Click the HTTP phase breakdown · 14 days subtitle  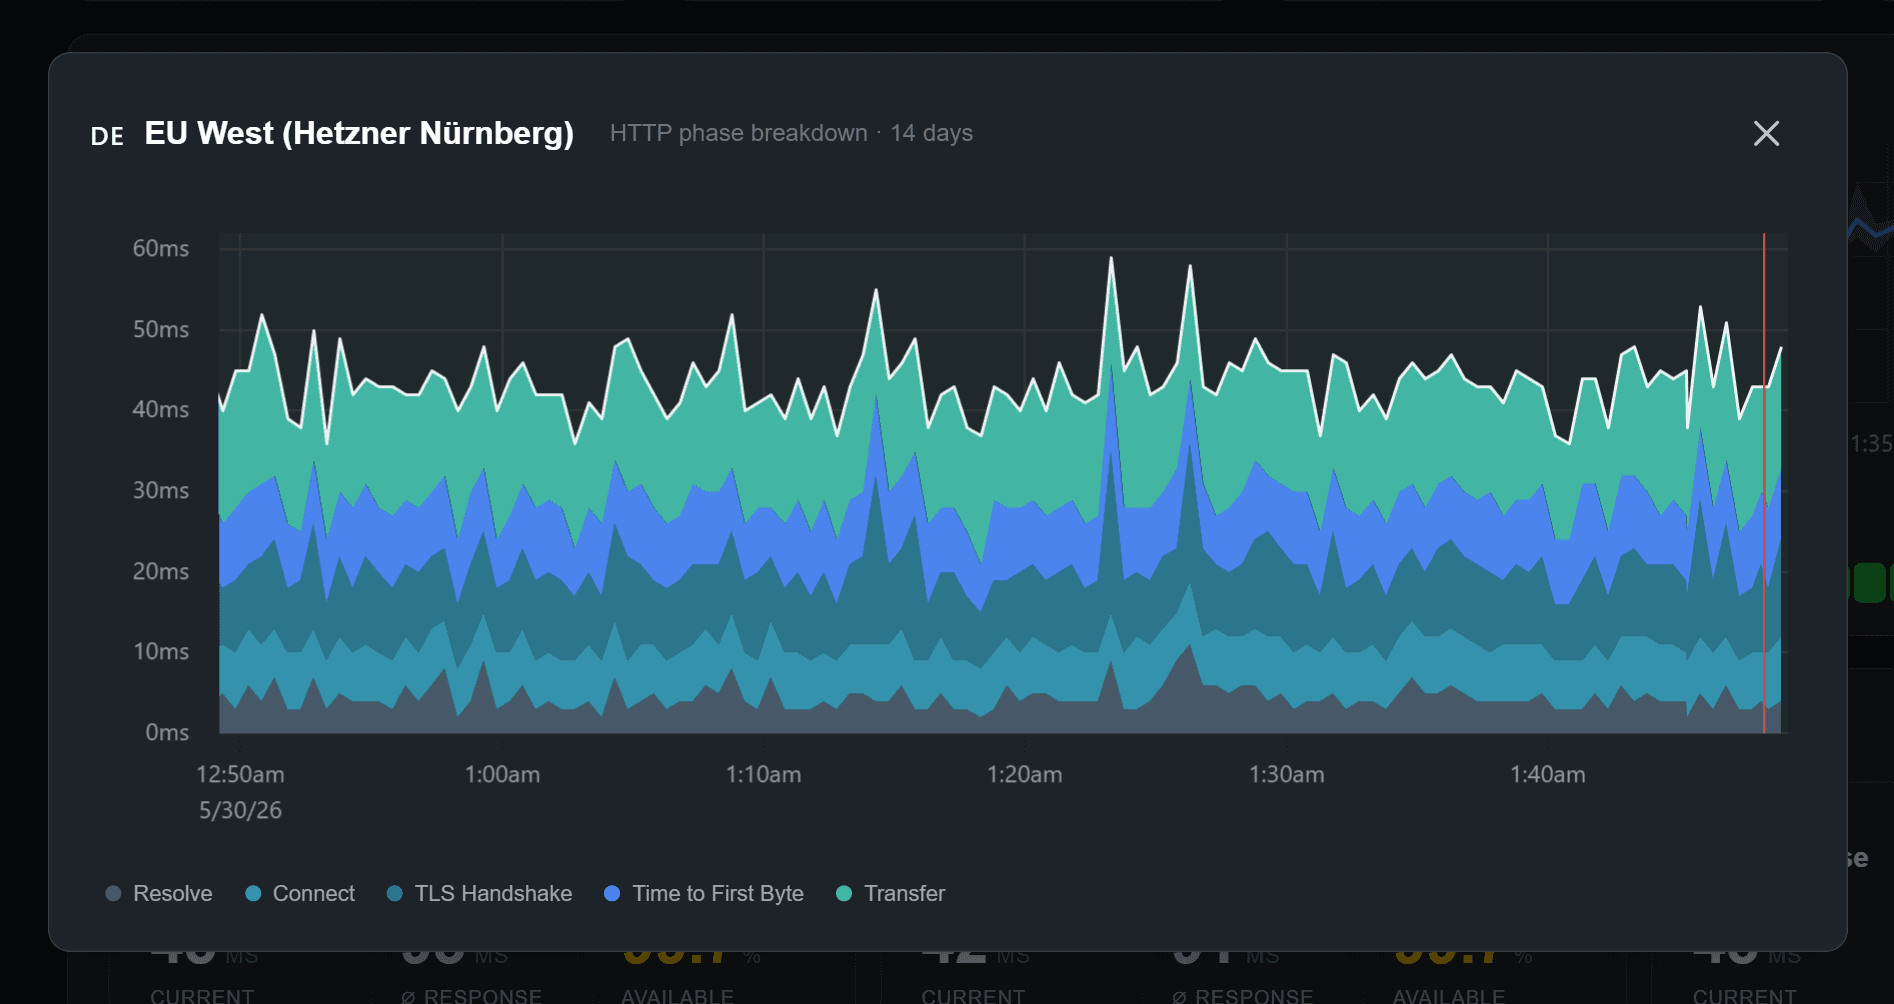791,133
